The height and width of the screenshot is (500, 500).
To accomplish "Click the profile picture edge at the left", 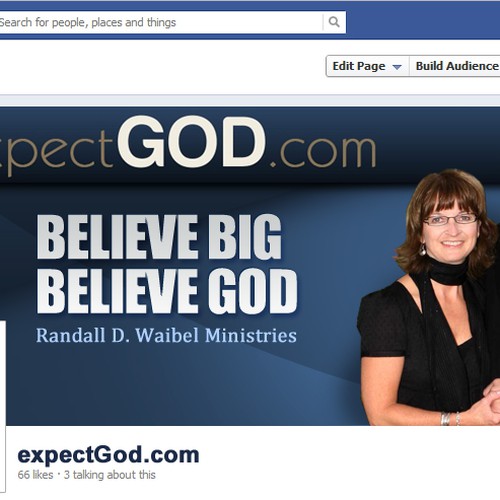I will click(3, 407).
